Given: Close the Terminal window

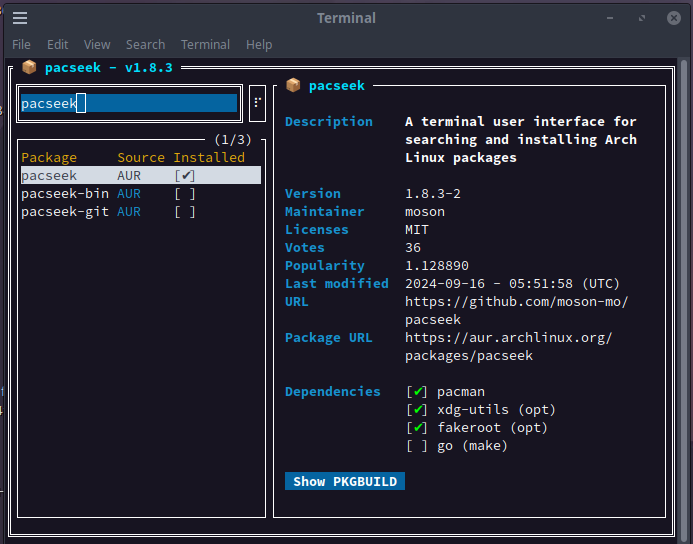Looking at the screenshot, I should (674, 18).
